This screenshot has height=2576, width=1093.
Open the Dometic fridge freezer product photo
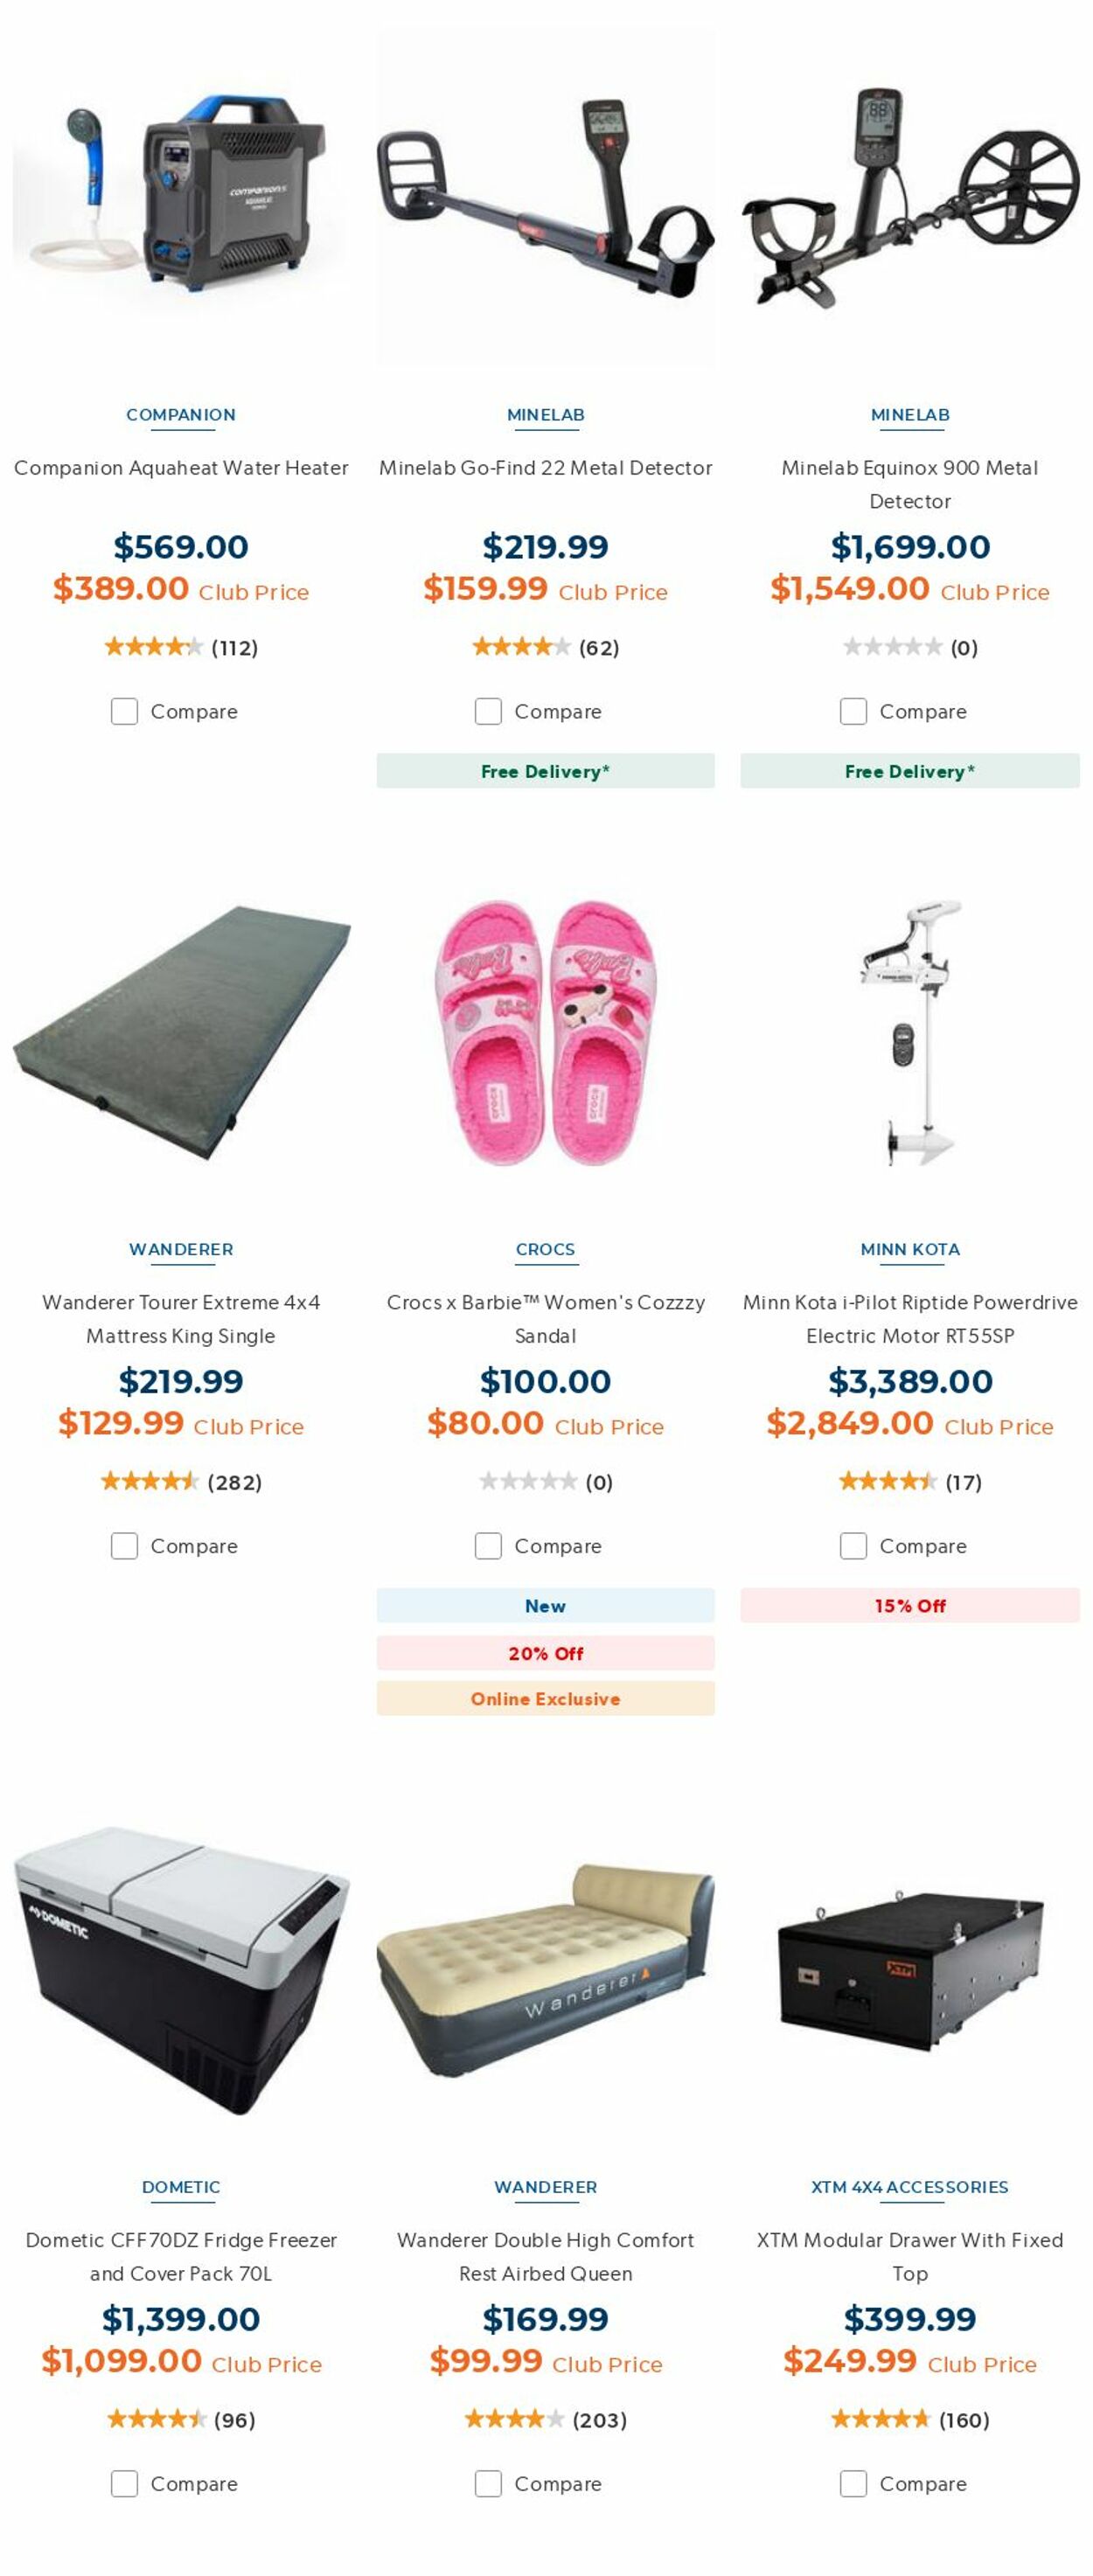[180, 1968]
